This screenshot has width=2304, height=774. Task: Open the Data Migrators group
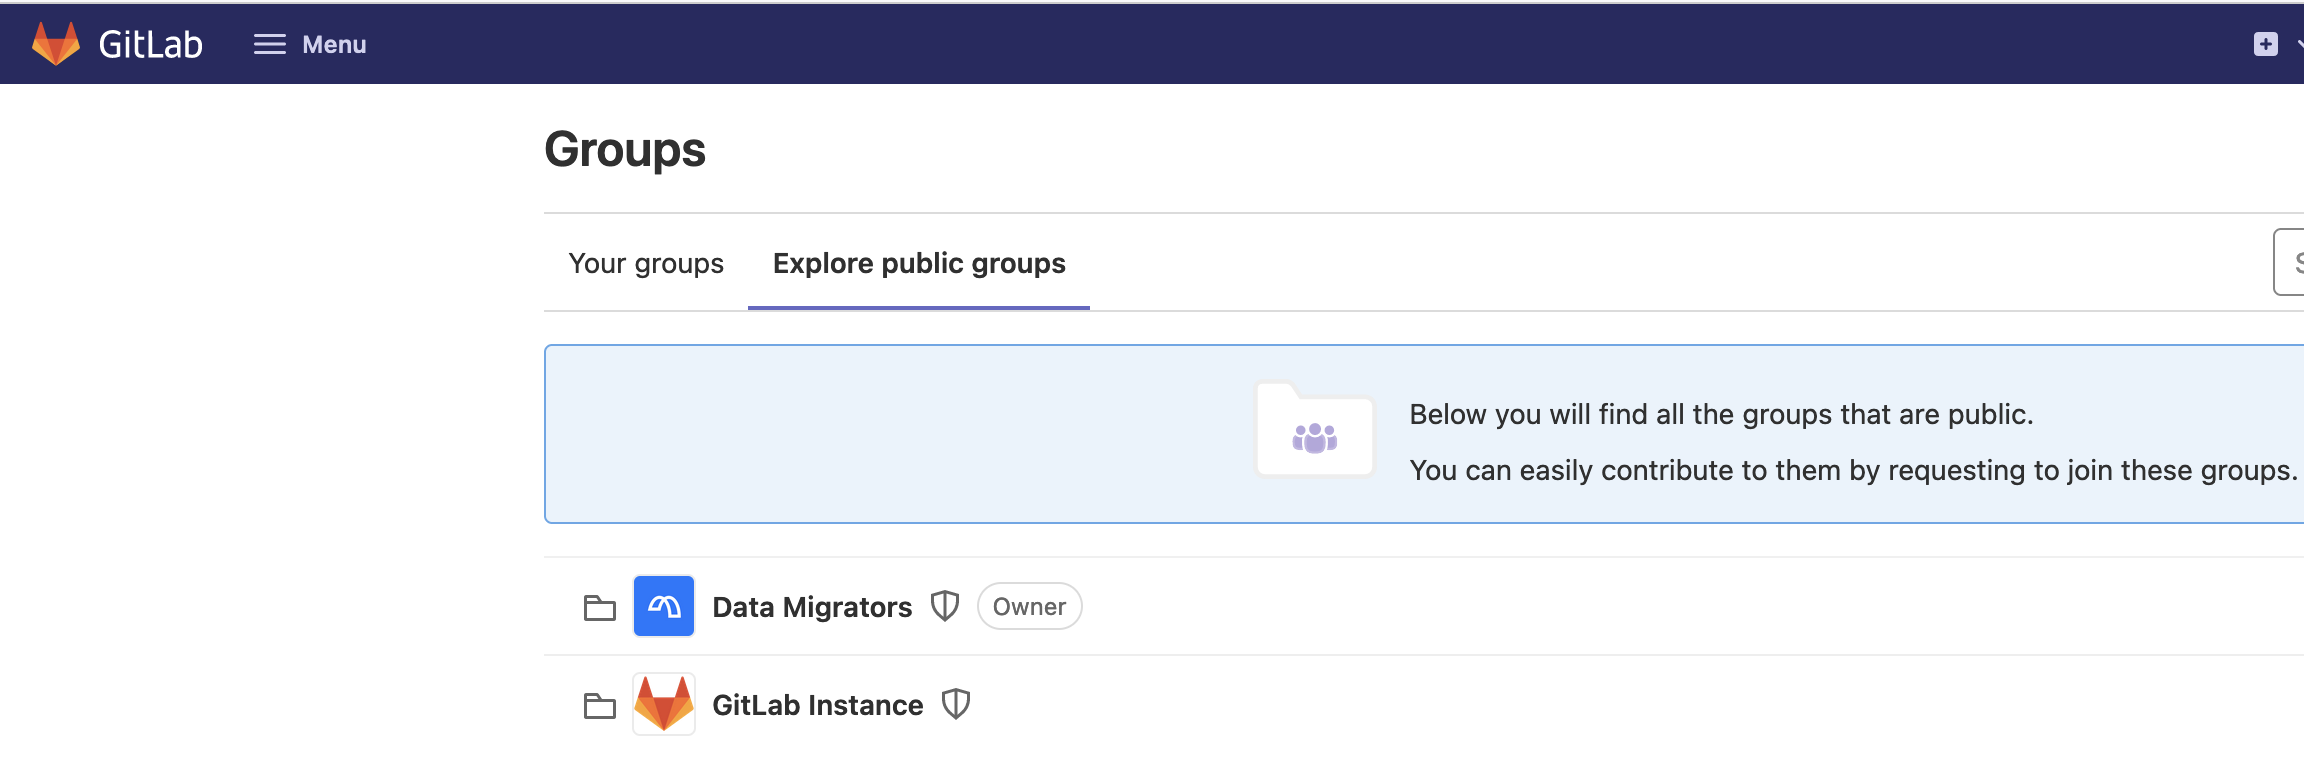pyautogui.click(x=811, y=607)
